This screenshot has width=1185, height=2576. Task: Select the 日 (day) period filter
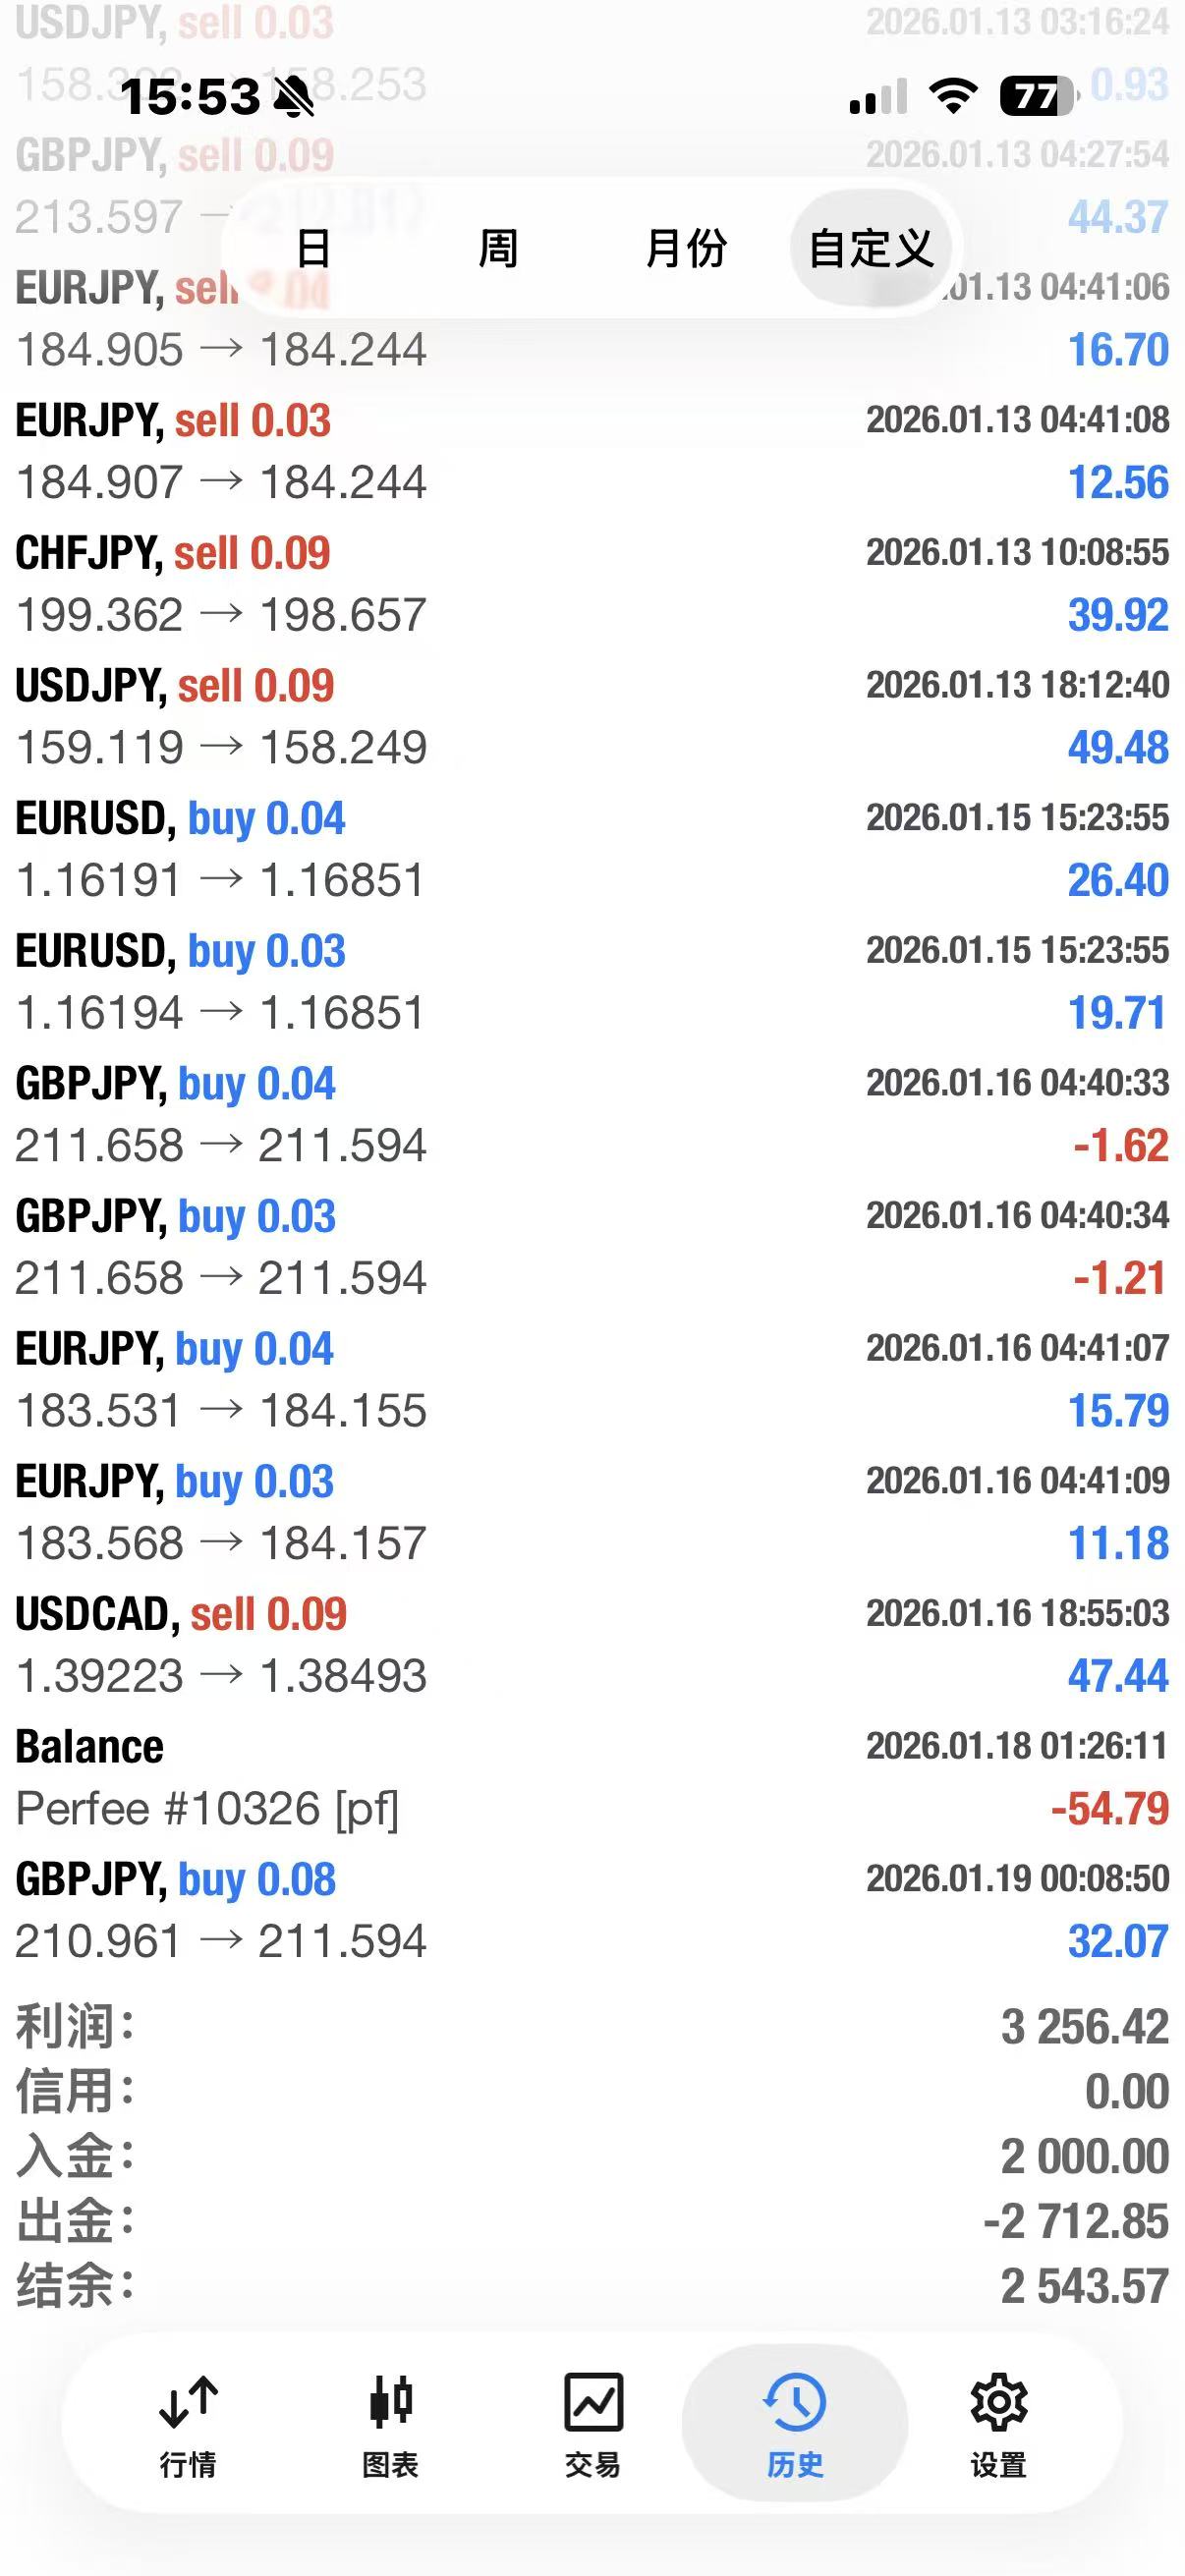coord(314,248)
